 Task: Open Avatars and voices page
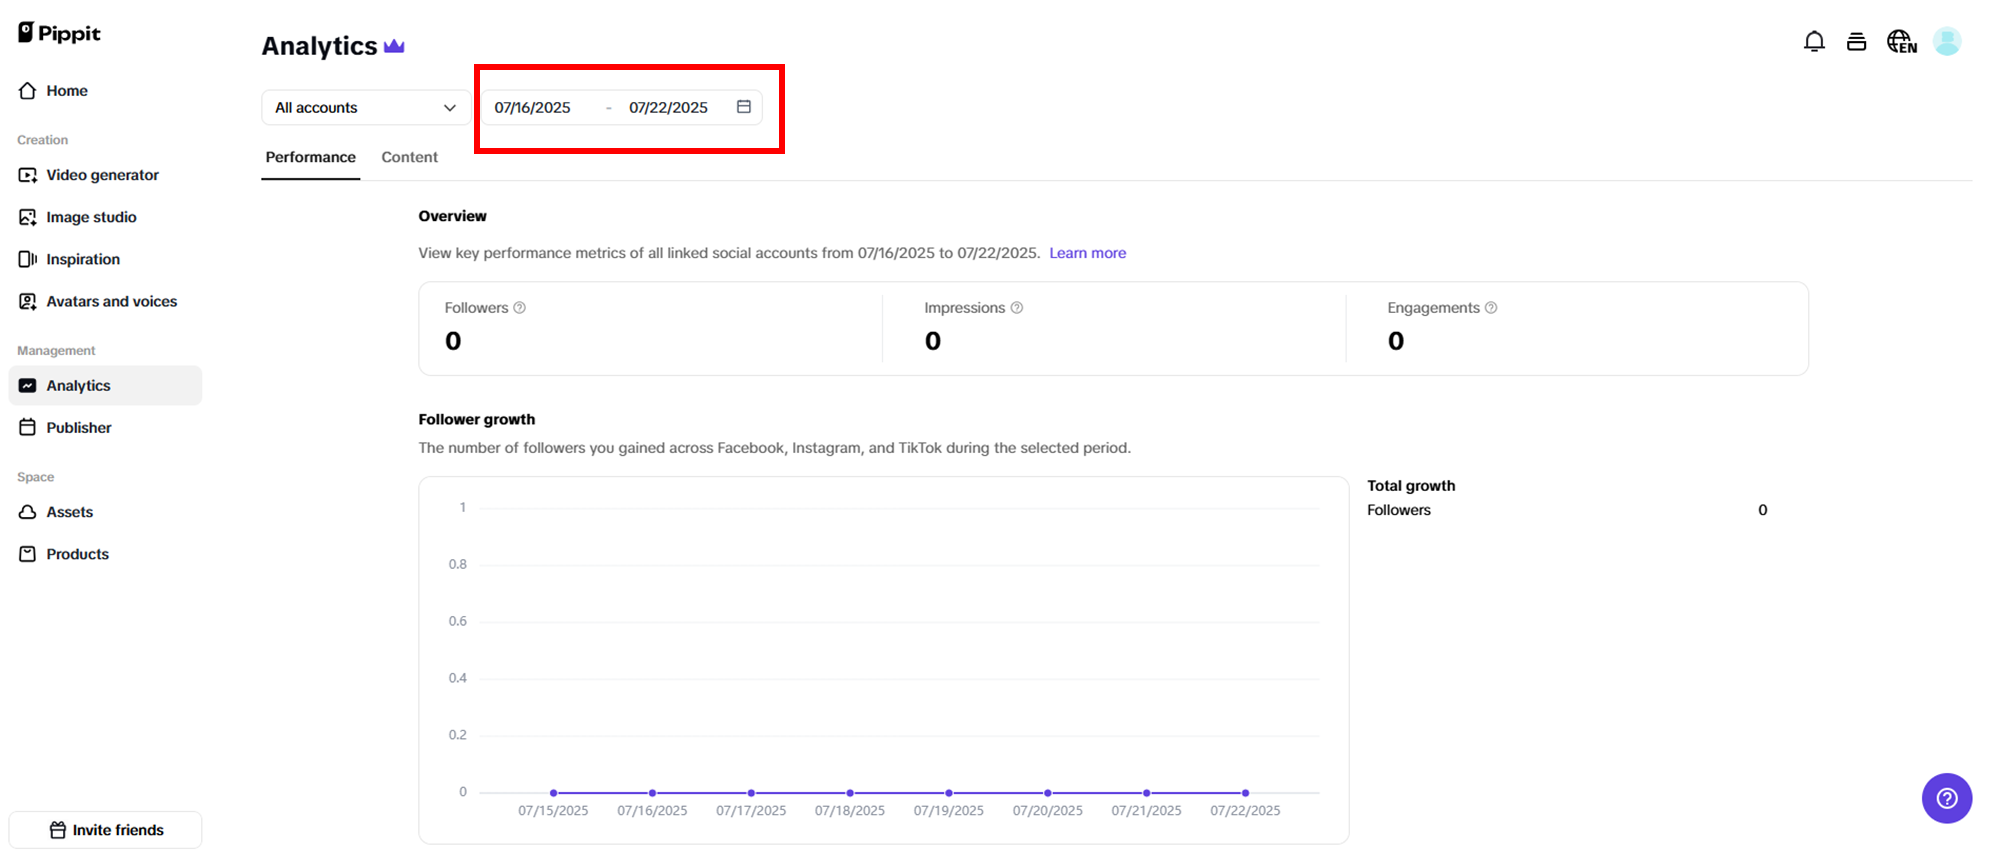click(x=111, y=301)
